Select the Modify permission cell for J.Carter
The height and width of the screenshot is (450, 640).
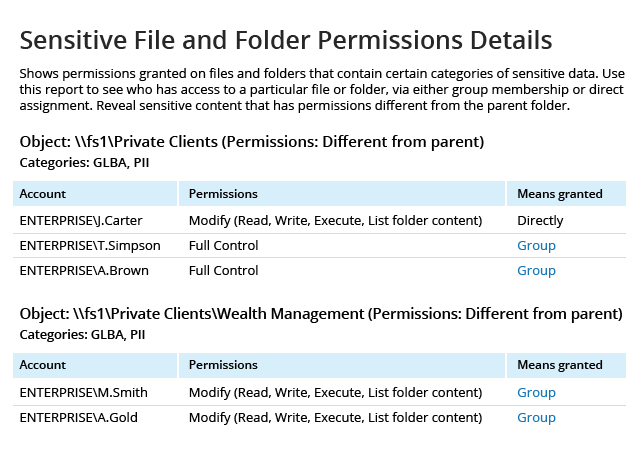coord(336,220)
